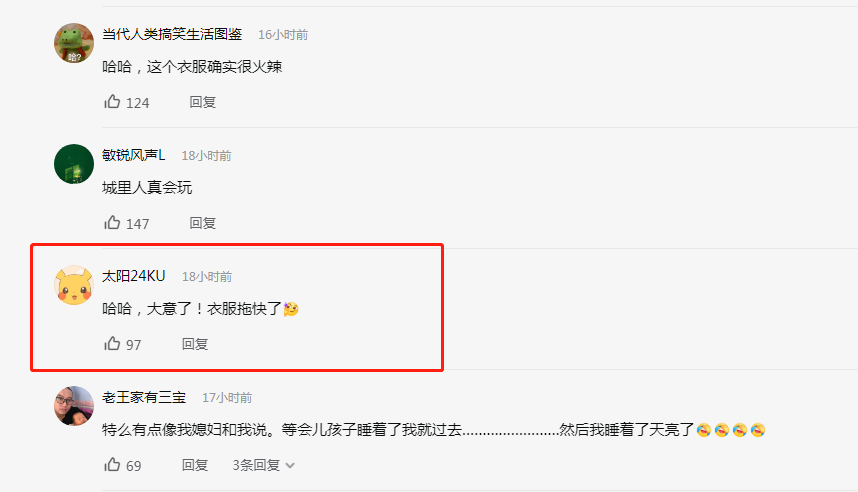858x492 pixels.
Task: Open username 太阳24KU
Action: [134, 276]
